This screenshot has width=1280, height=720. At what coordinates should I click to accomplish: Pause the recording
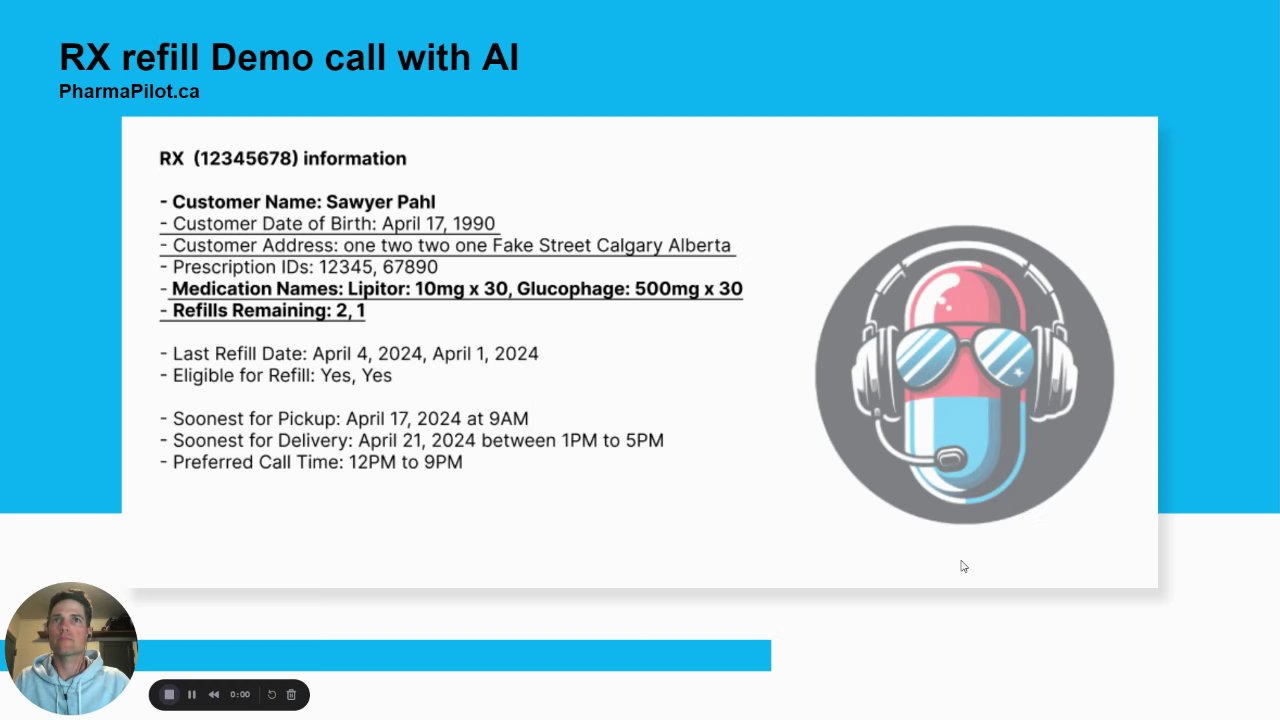tap(192, 694)
